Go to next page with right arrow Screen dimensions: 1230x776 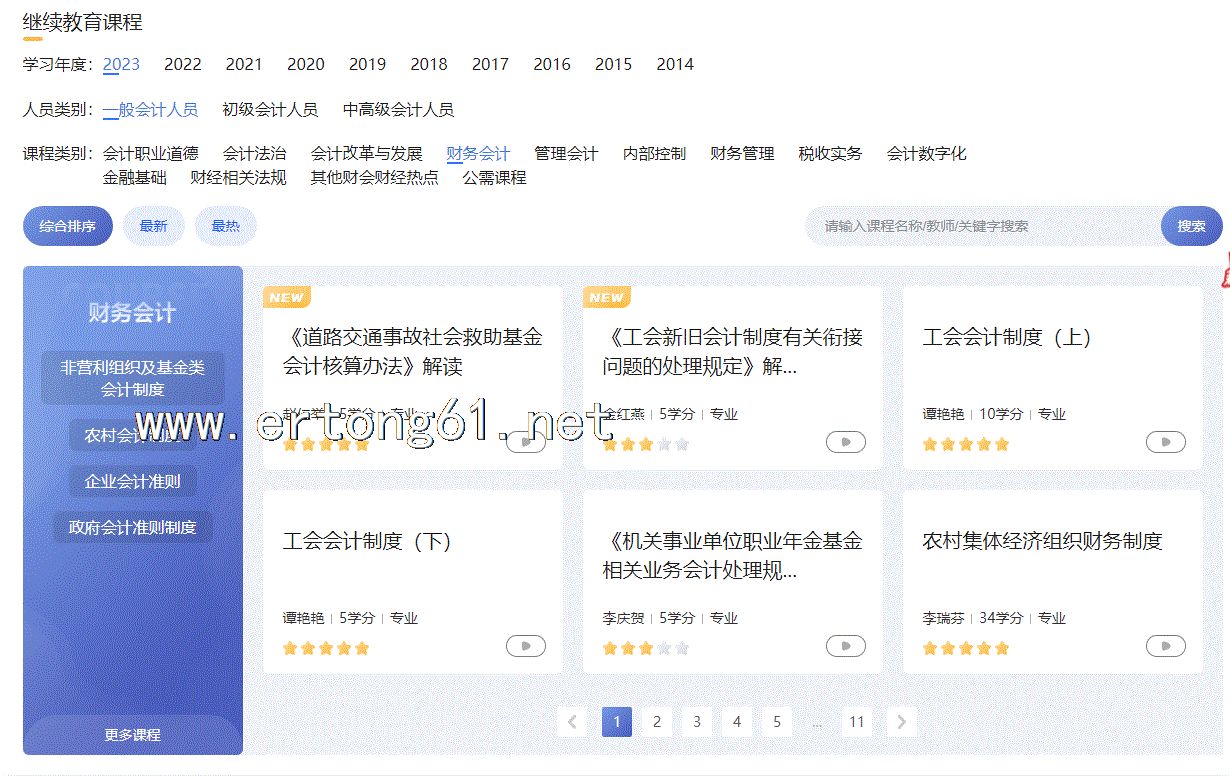901,722
